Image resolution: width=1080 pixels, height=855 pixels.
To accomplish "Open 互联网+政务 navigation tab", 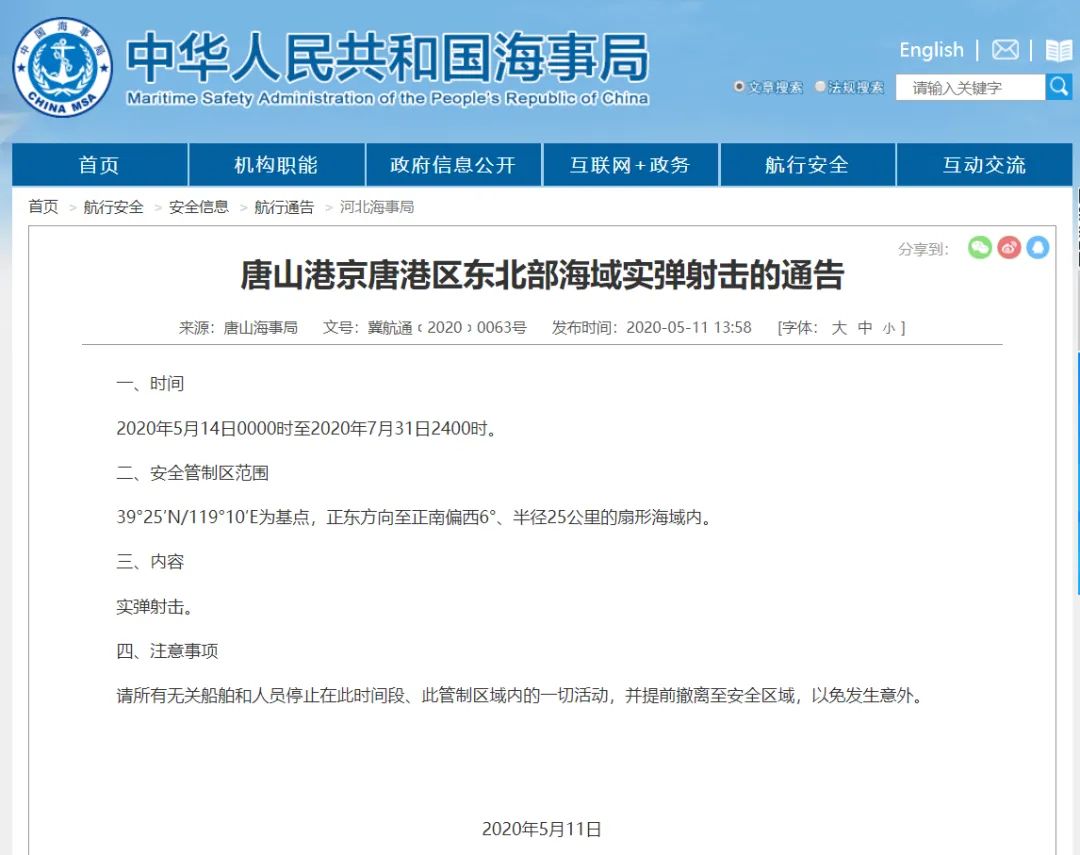I will [x=630, y=165].
